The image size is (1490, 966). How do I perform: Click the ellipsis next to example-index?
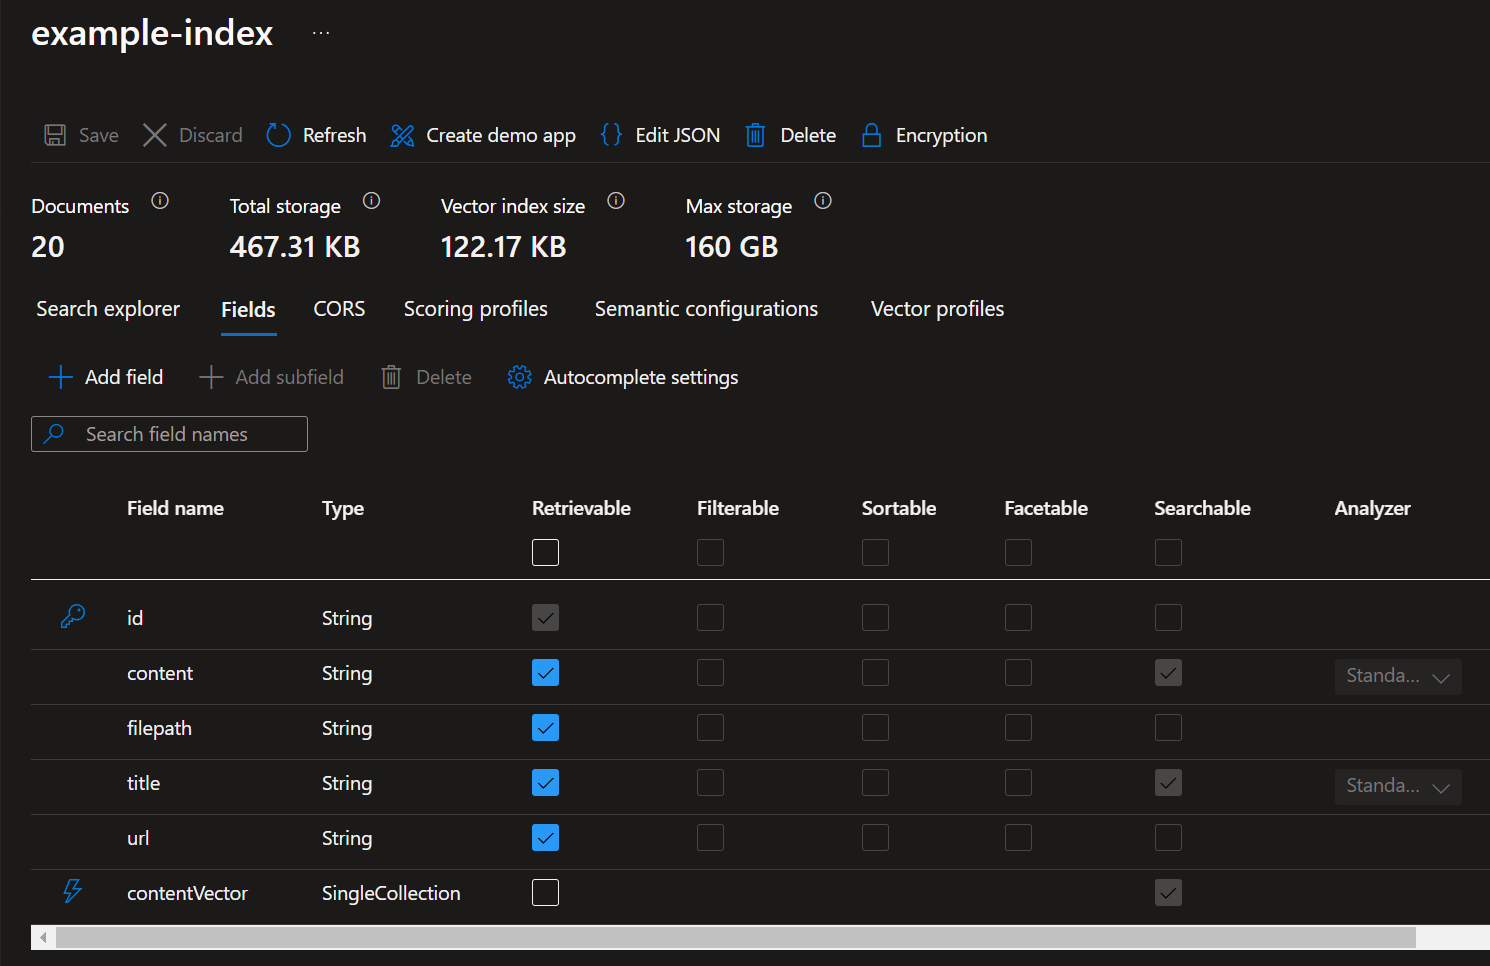tap(321, 33)
